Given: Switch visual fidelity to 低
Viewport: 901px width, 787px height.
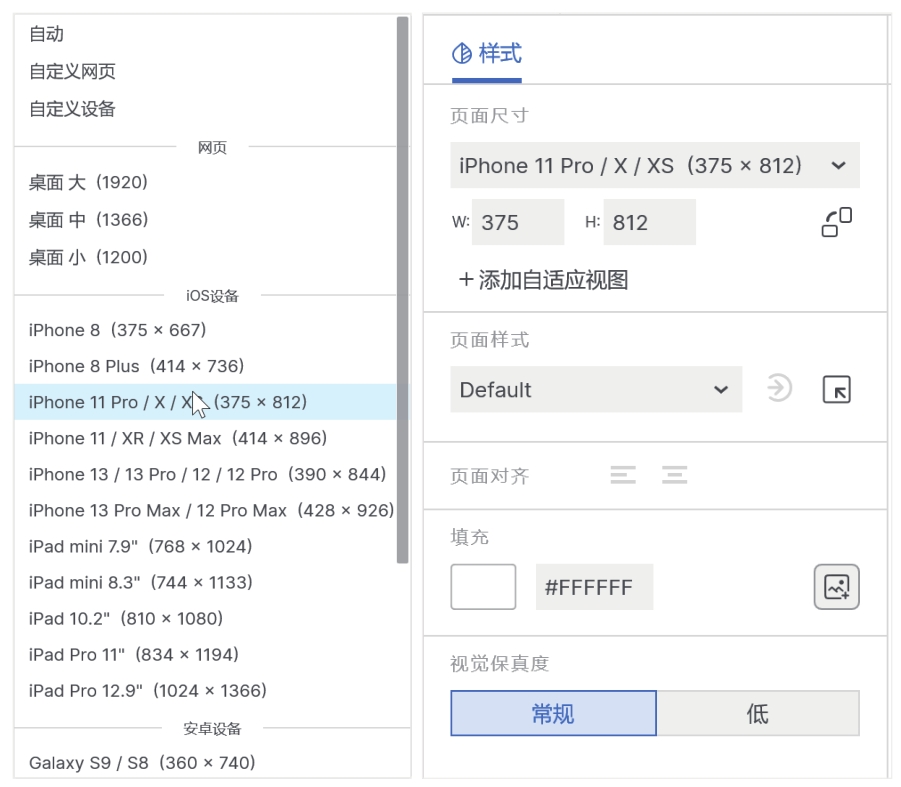Looking at the screenshot, I should click(x=757, y=713).
